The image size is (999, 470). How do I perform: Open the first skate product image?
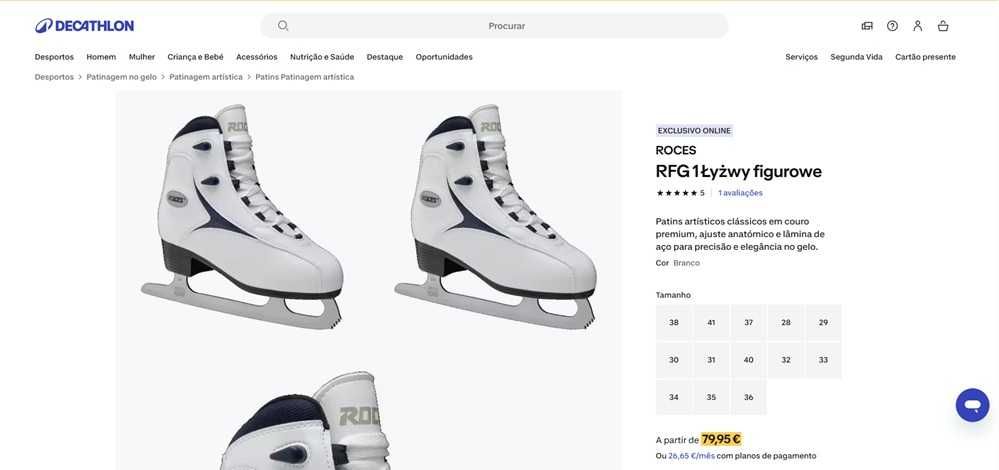[242, 217]
